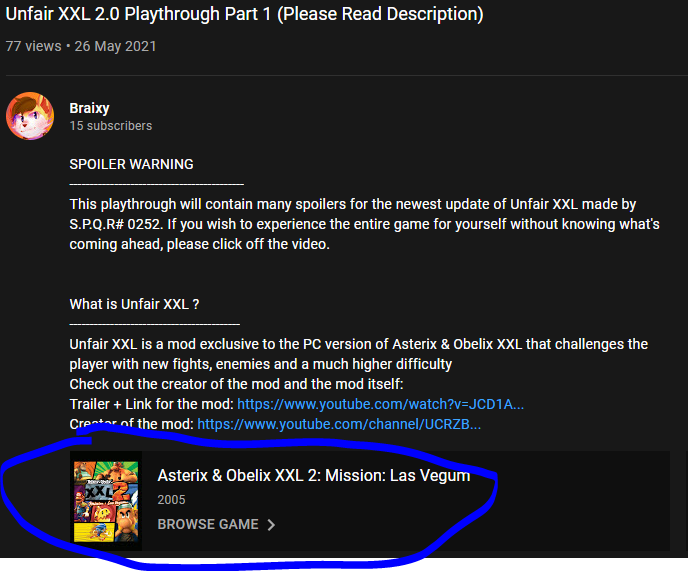Viewport: 688px width, 571px height.
Task: Click the SPOILER WARNING heading
Action: (x=131, y=164)
